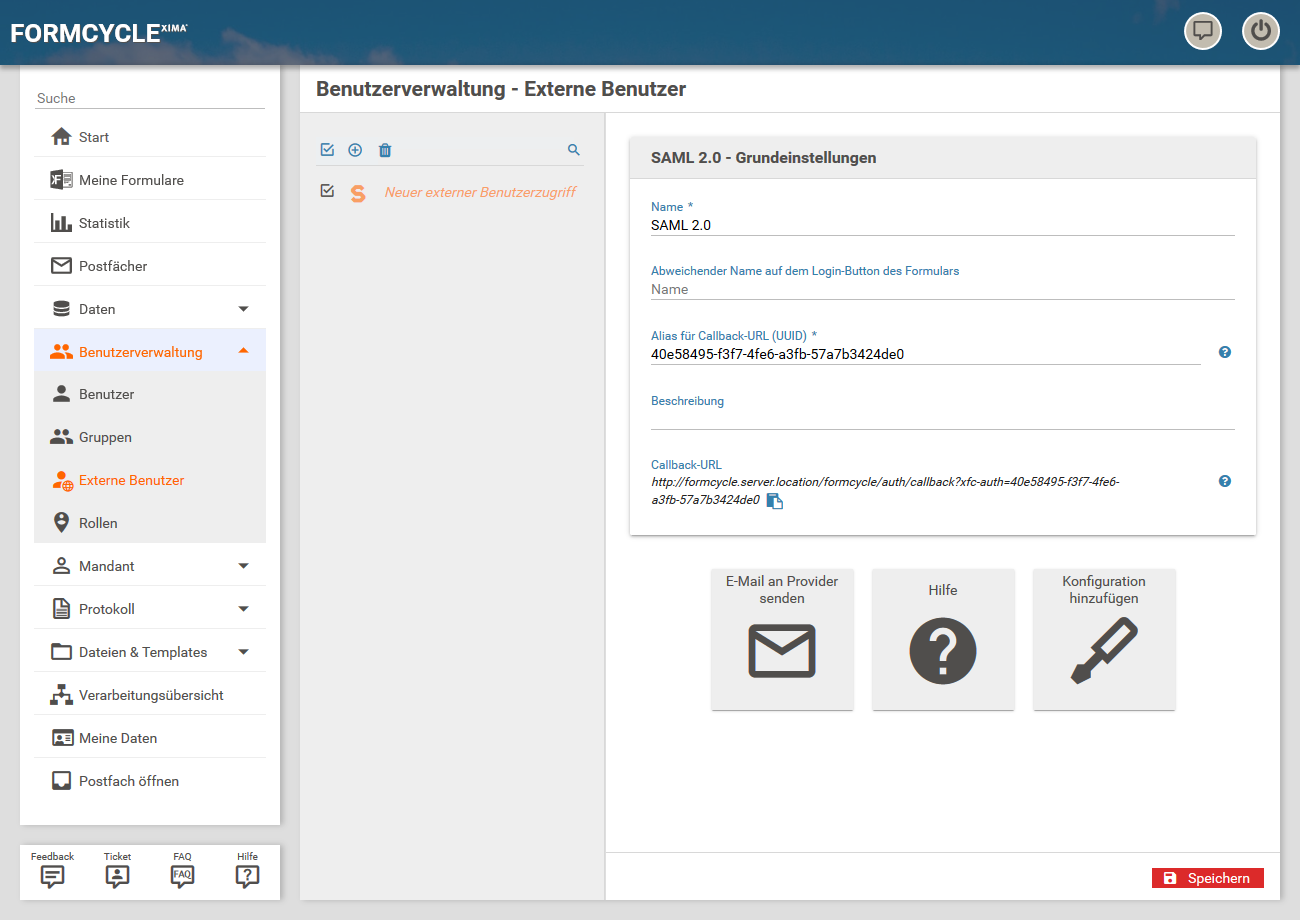Click the trash delete icon in list toolbar
The image size is (1300, 920).
coord(385,150)
